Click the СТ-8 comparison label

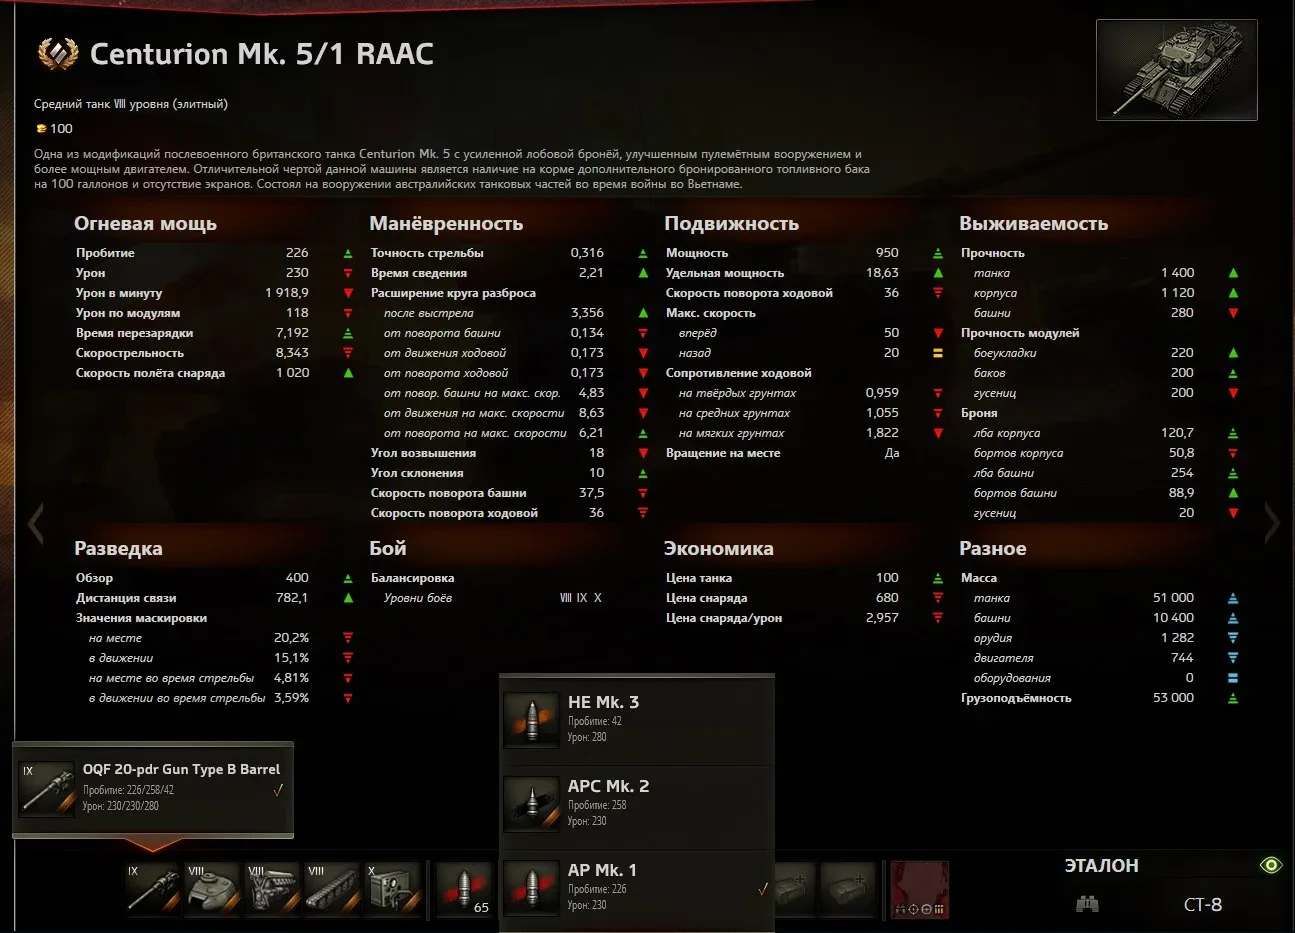[x=1202, y=904]
